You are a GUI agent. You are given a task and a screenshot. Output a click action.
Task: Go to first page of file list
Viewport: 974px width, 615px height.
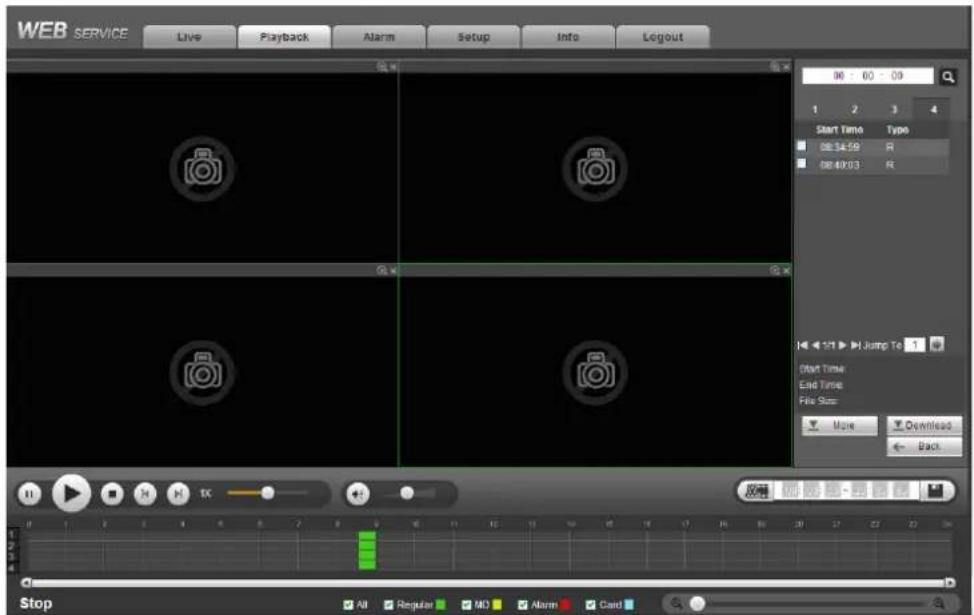[803, 345]
